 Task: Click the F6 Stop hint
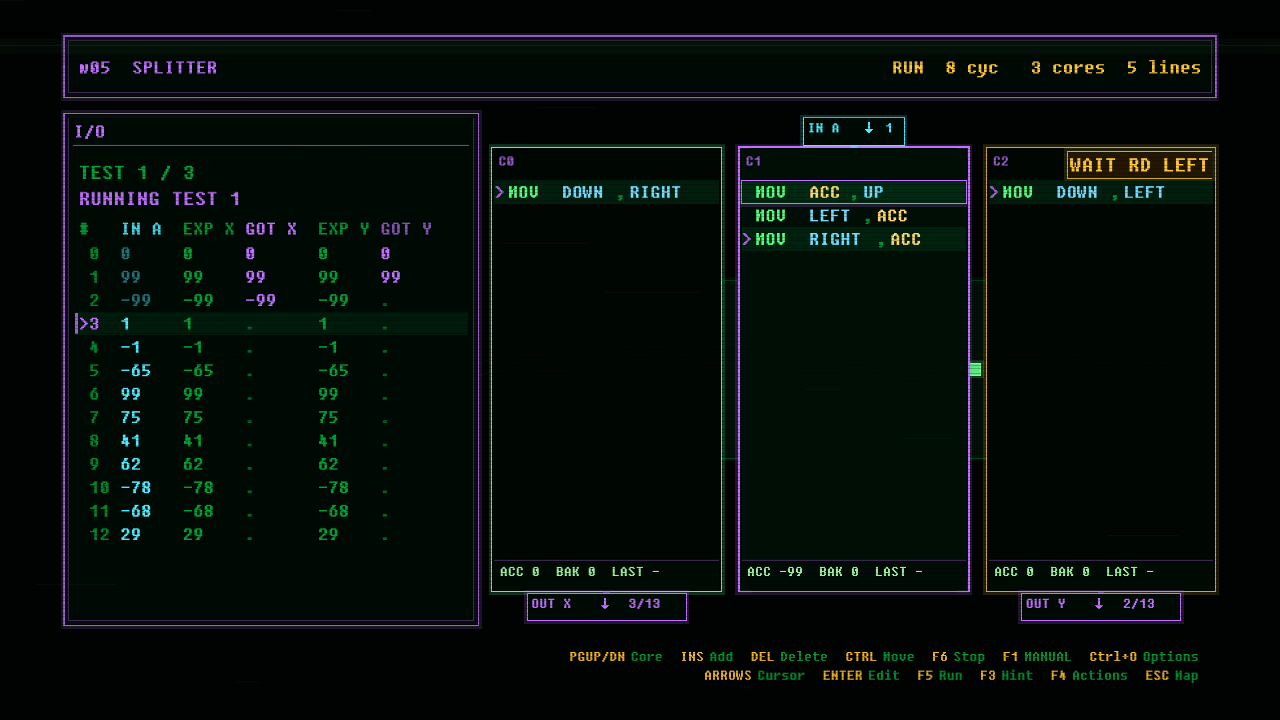pos(958,657)
